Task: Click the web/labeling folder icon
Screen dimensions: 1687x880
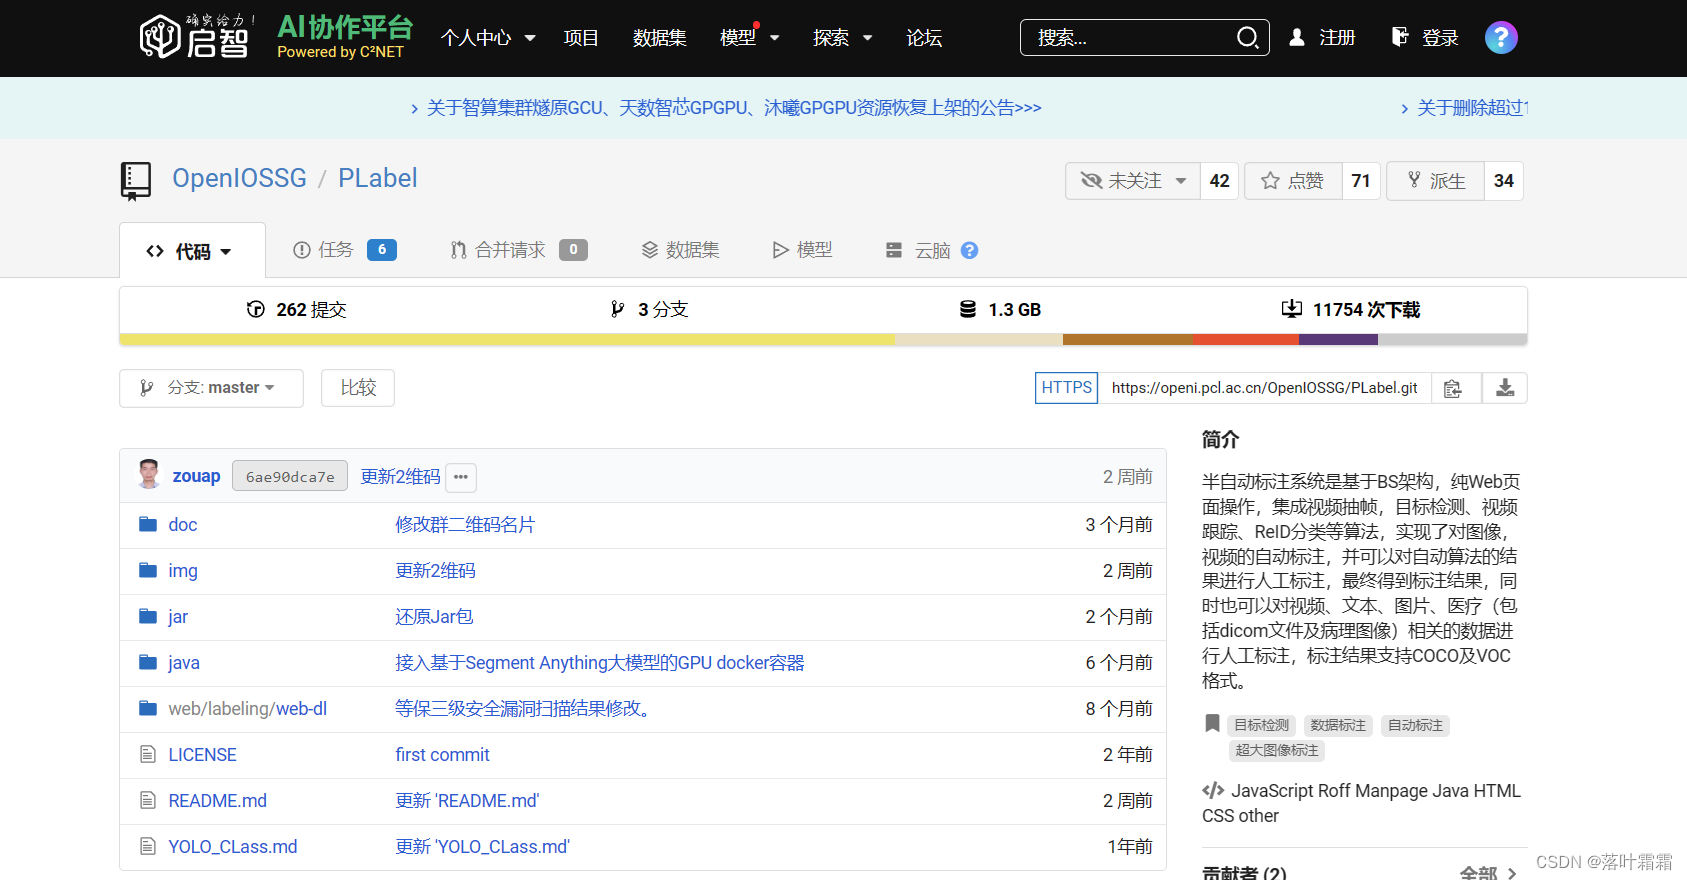Action: point(148,708)
